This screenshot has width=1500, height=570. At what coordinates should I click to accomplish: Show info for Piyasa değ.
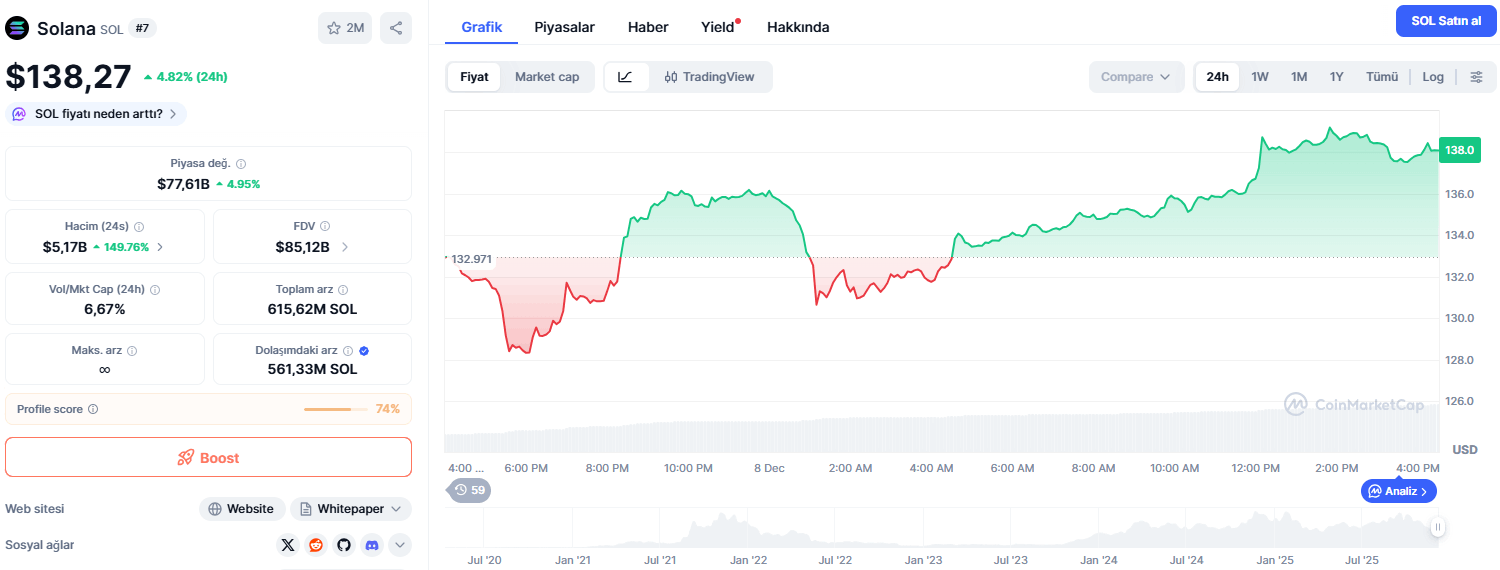(241, 164)
